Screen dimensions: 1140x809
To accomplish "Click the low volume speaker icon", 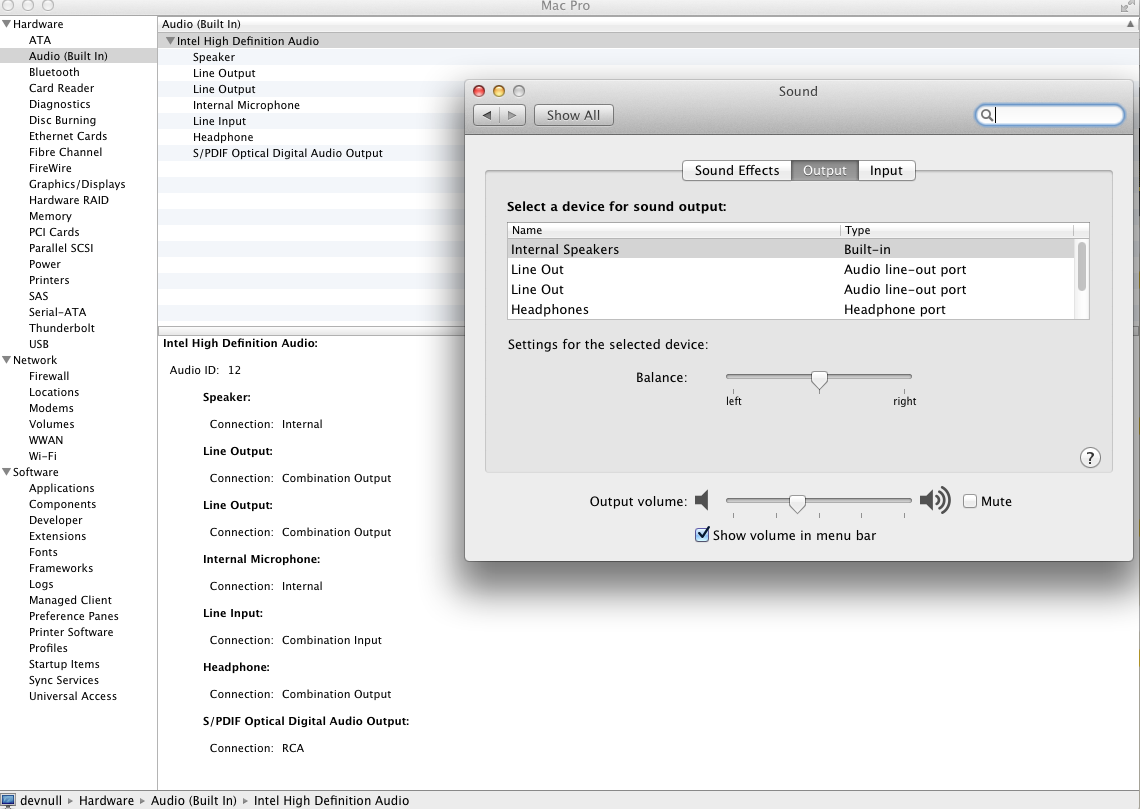I will (702, 500).
